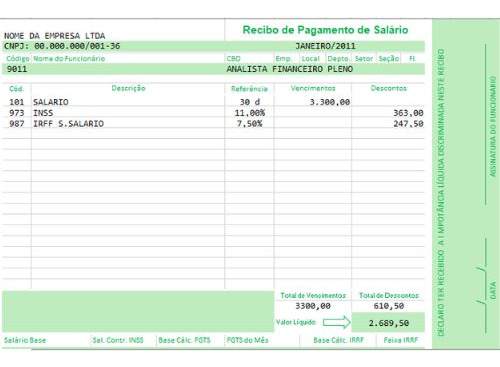500x367 pixels.
Task: Click the 'CBO' column label
Action: click(233, 59)
